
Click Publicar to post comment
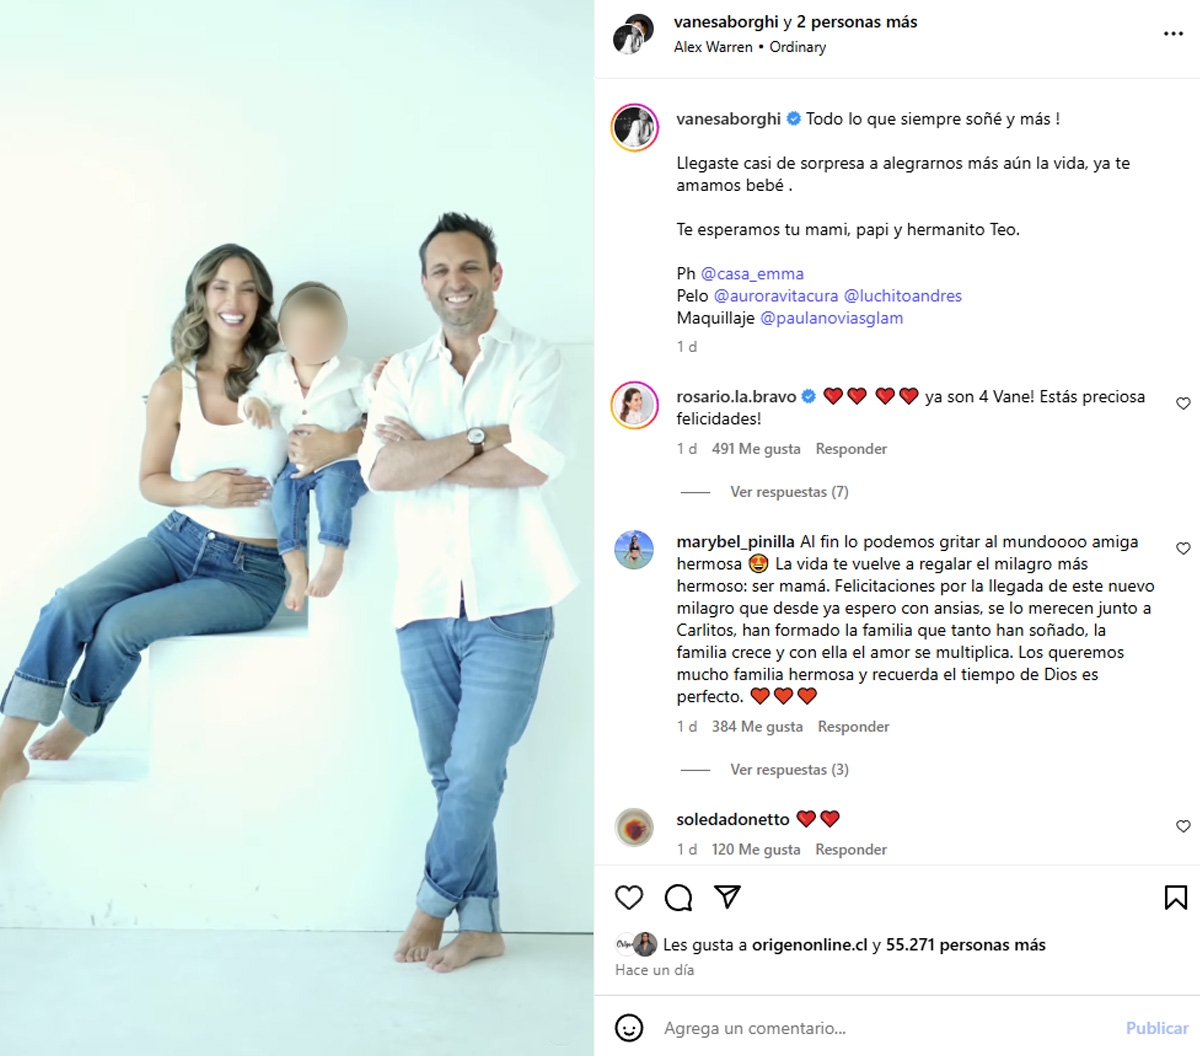pyautogui.click(x=1157, y=1028)
